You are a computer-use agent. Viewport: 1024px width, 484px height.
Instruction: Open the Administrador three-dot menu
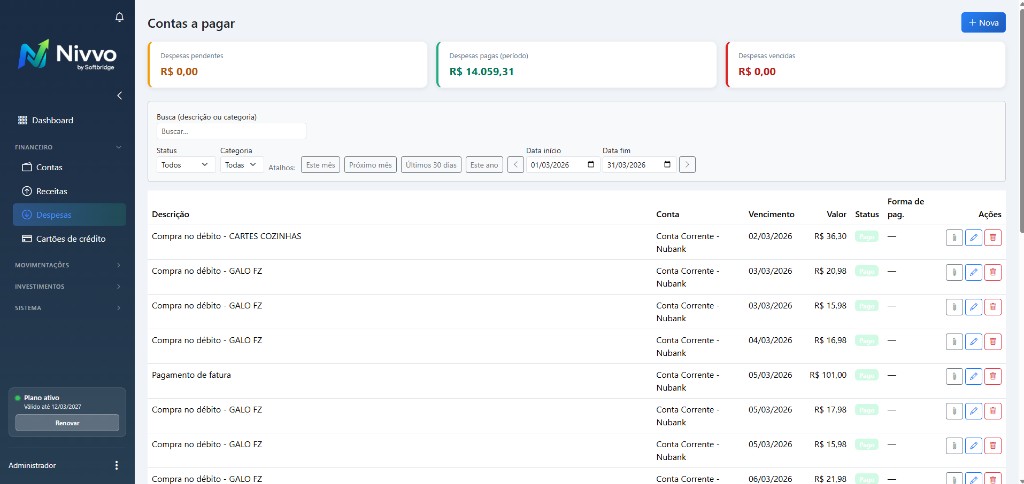117,465
